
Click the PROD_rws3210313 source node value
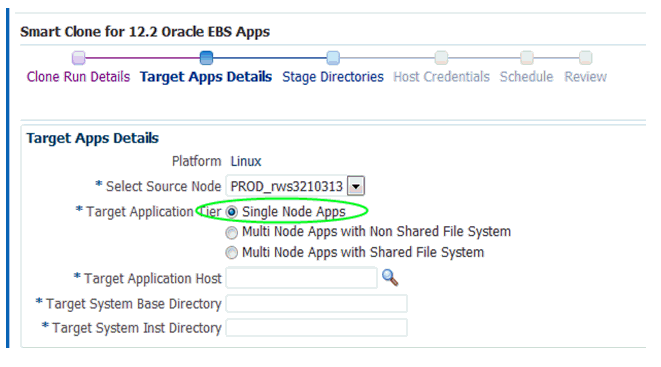point(287,186)
